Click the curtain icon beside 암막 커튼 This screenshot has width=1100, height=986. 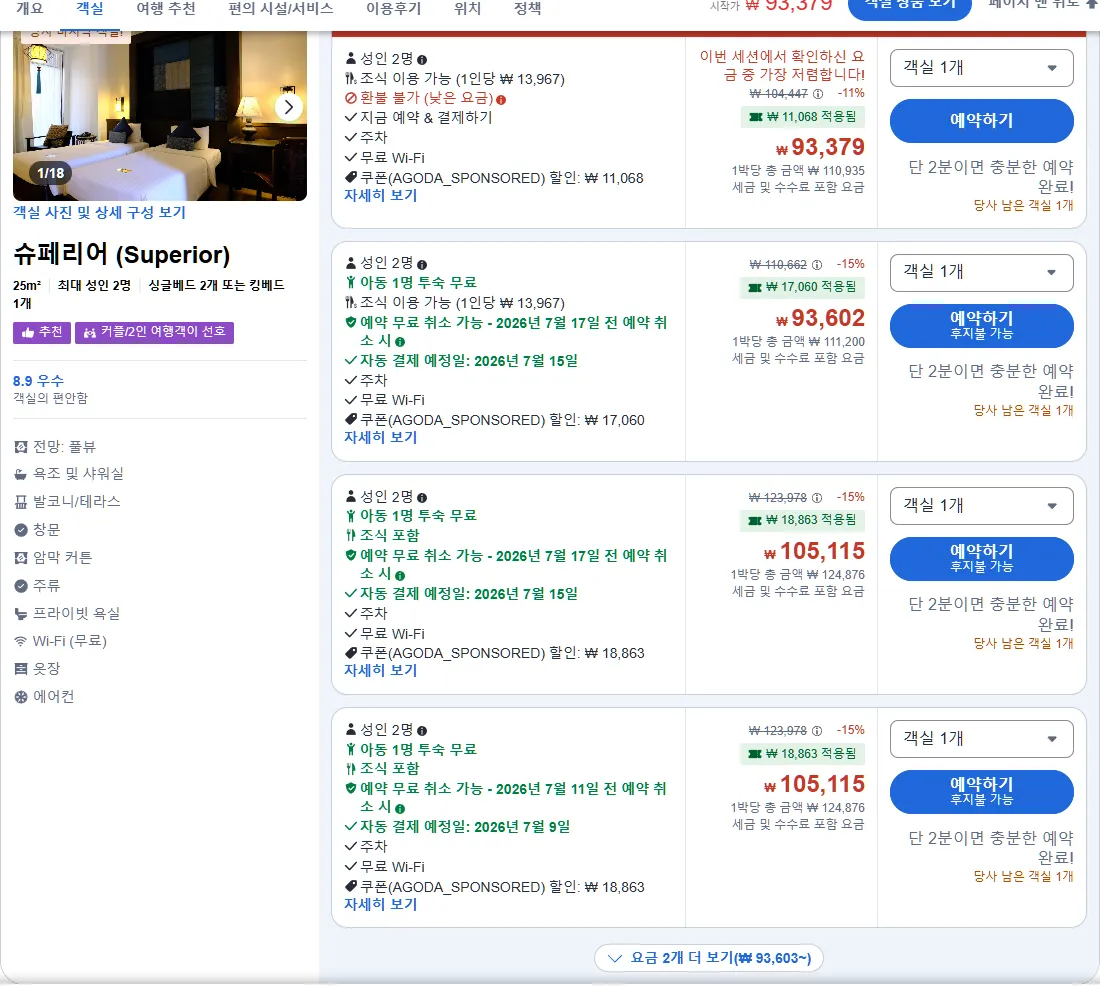21,558
